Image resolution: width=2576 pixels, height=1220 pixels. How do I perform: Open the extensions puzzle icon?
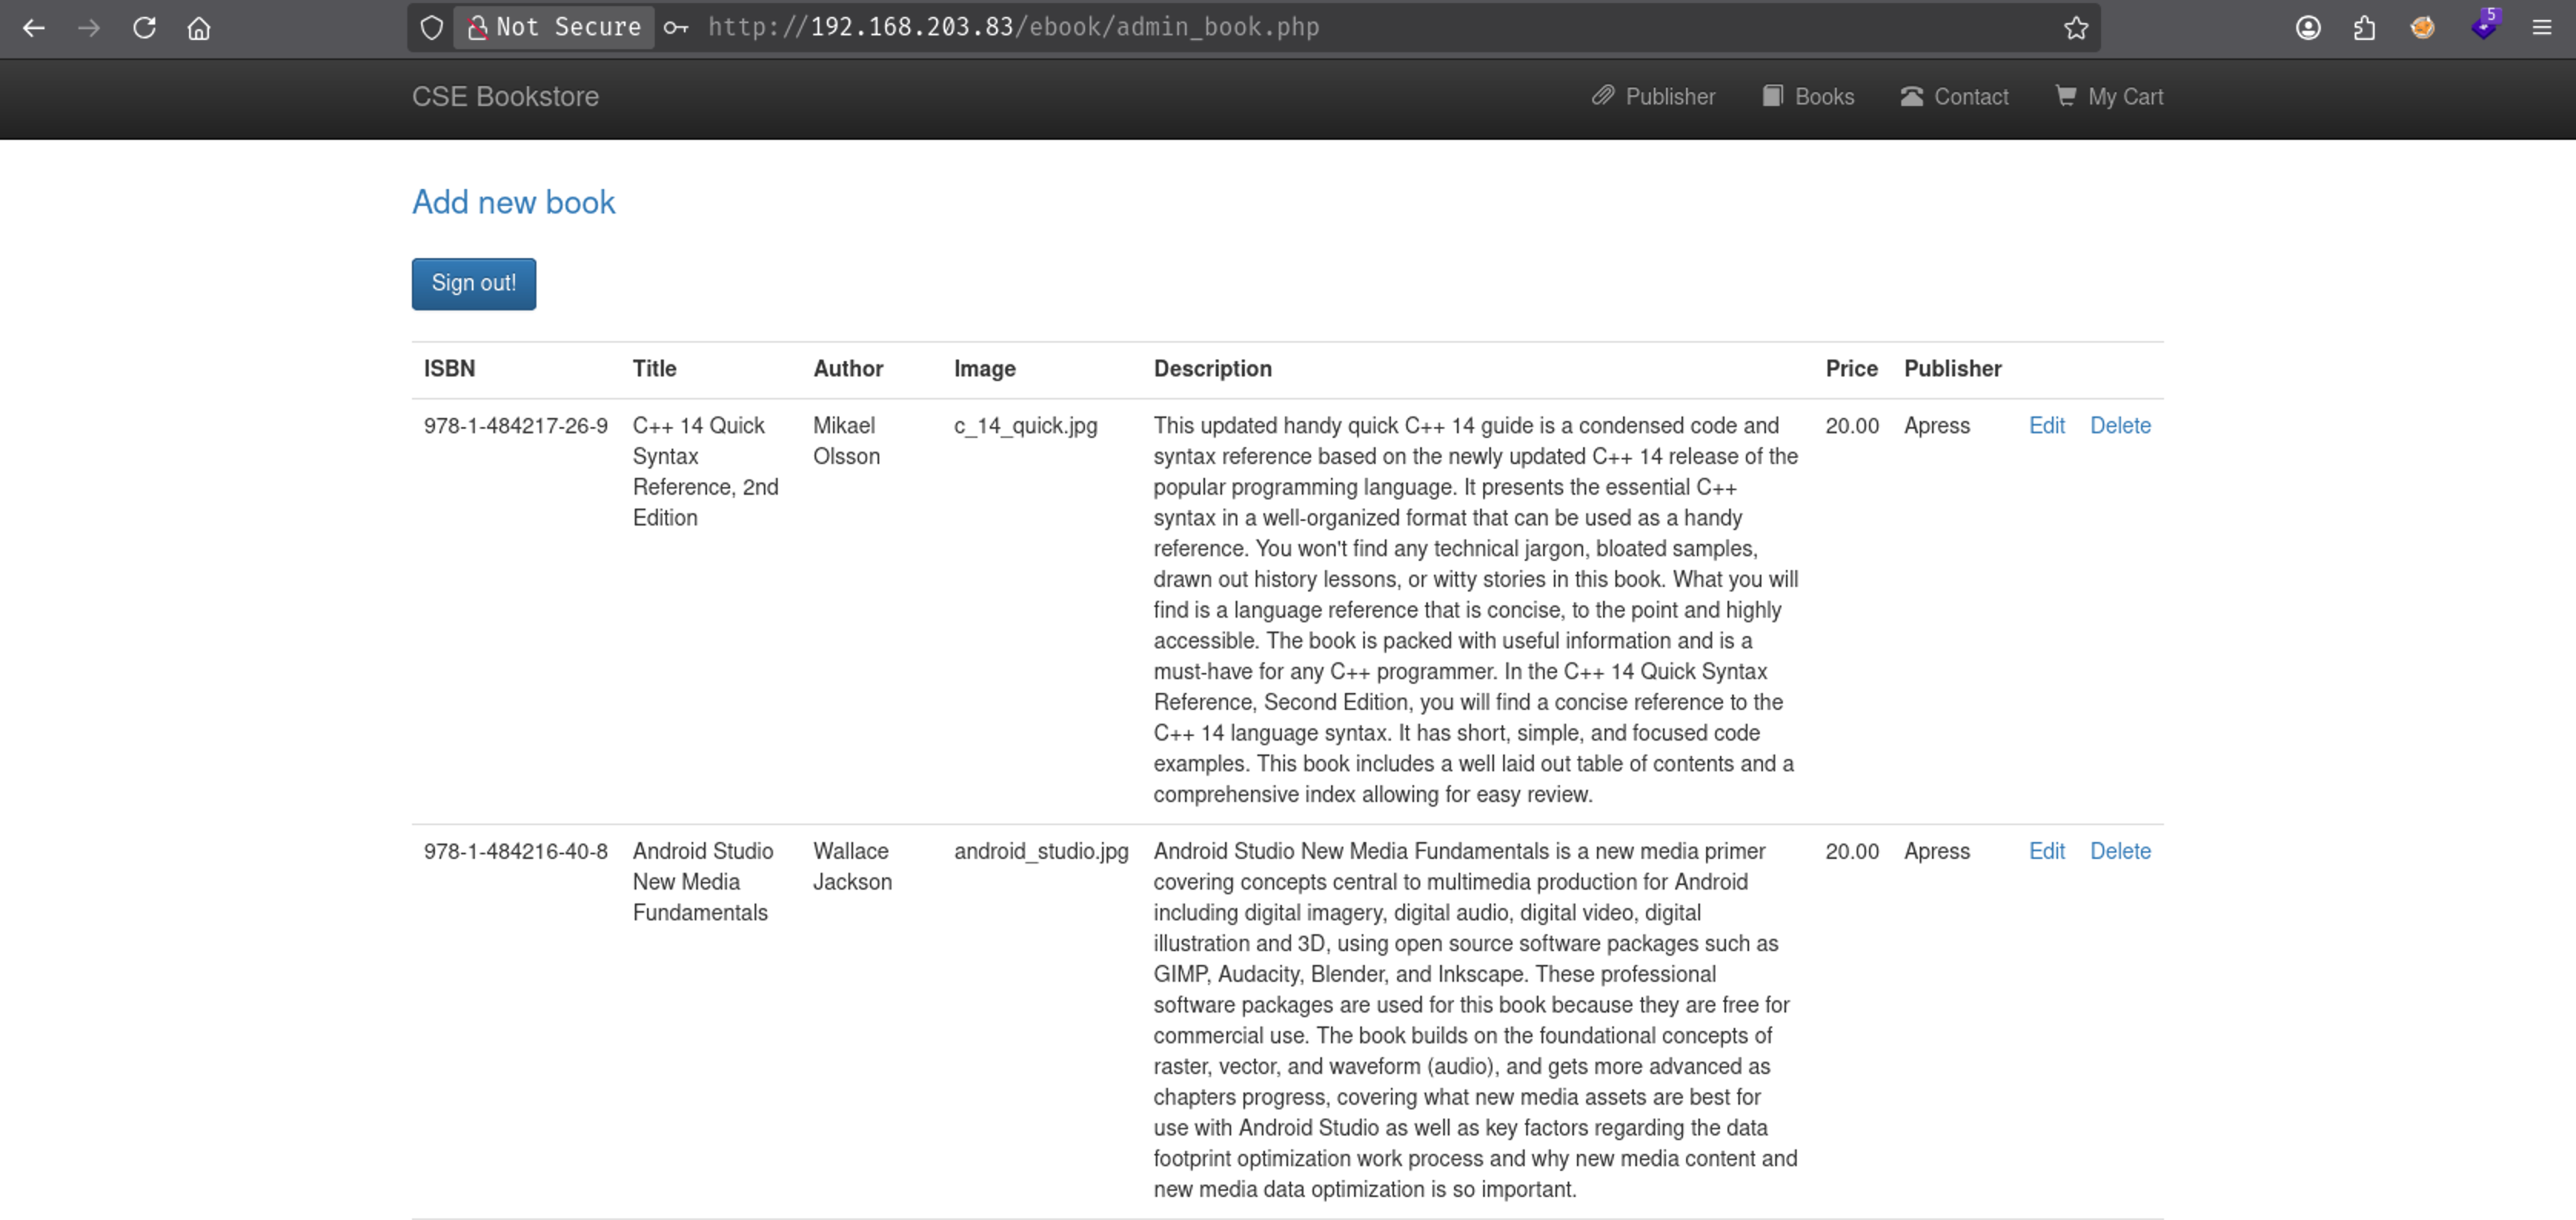tap(2364, 28)
